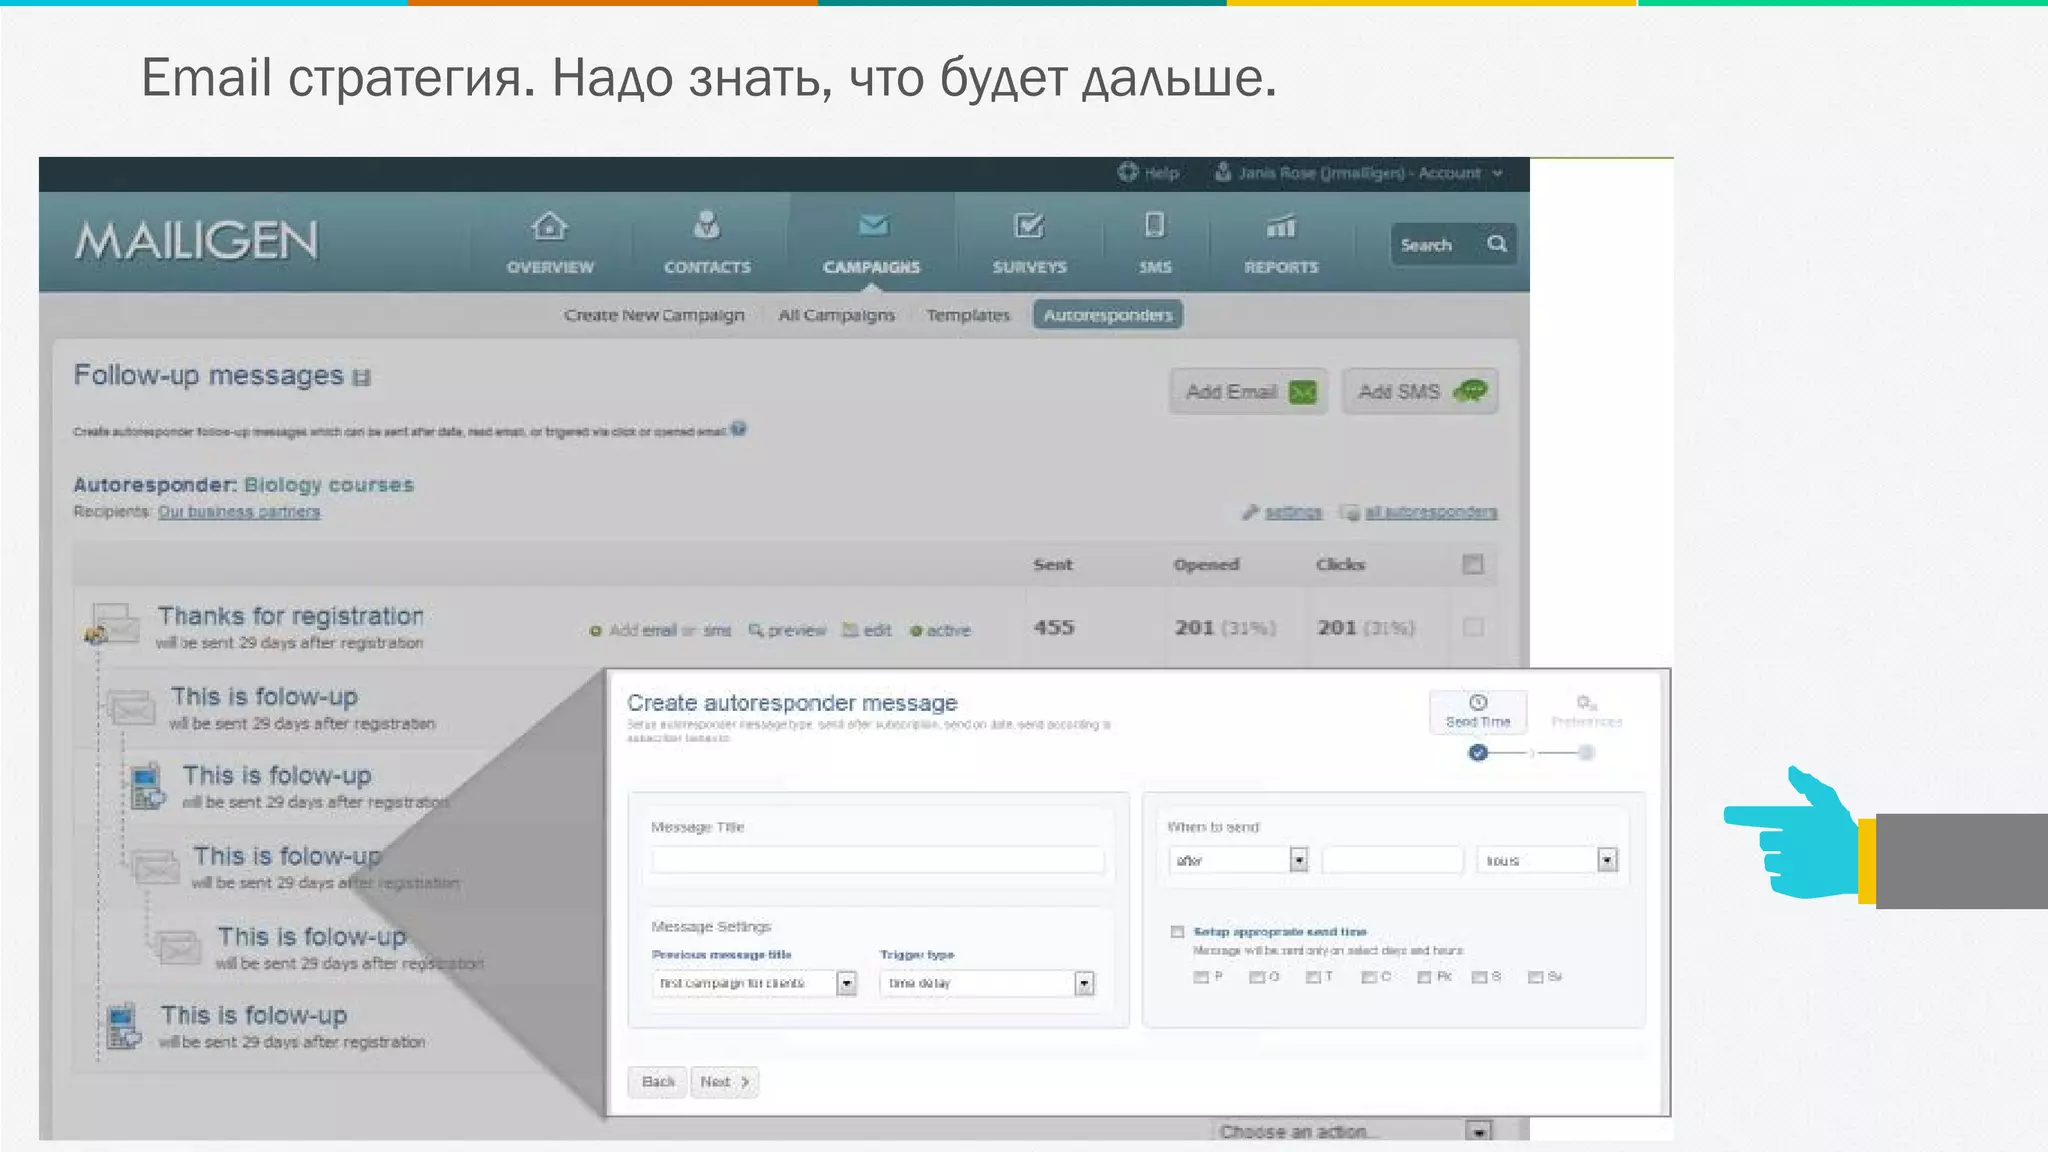The height and width of the screenshot is (1152, 2048).
Task: Open Previous message title dropdown
Action: pyautogui.click(x=754, y=983)
